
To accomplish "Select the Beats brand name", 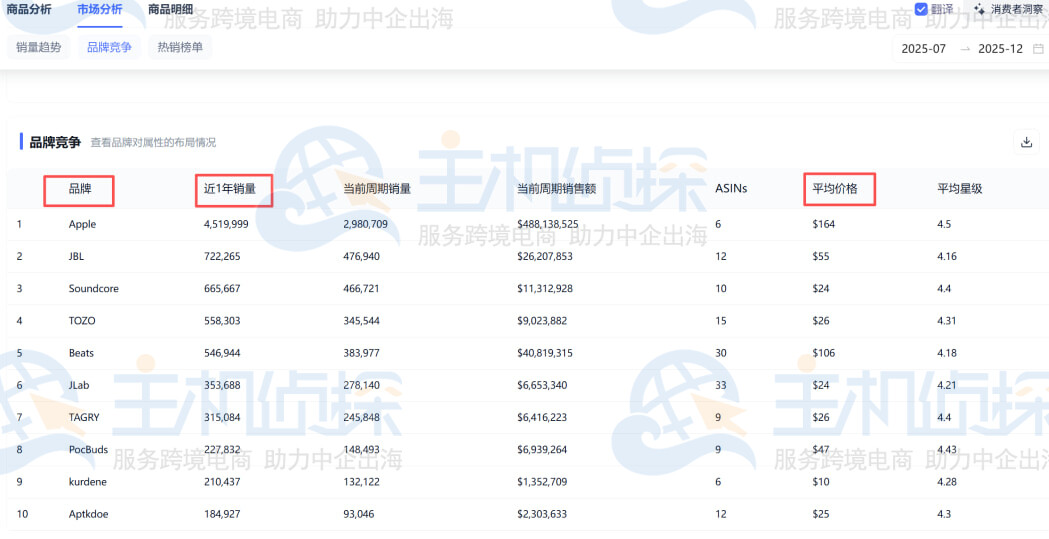I will [81, 353].
